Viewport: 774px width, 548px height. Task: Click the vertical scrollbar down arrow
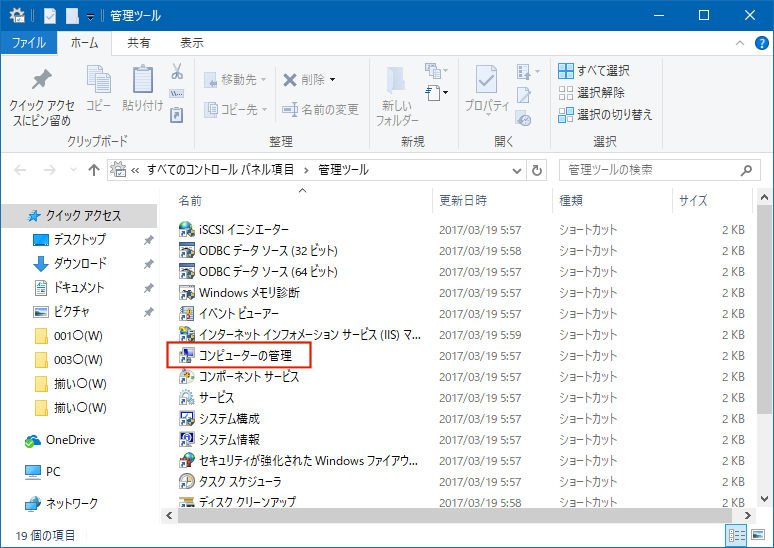764,499
